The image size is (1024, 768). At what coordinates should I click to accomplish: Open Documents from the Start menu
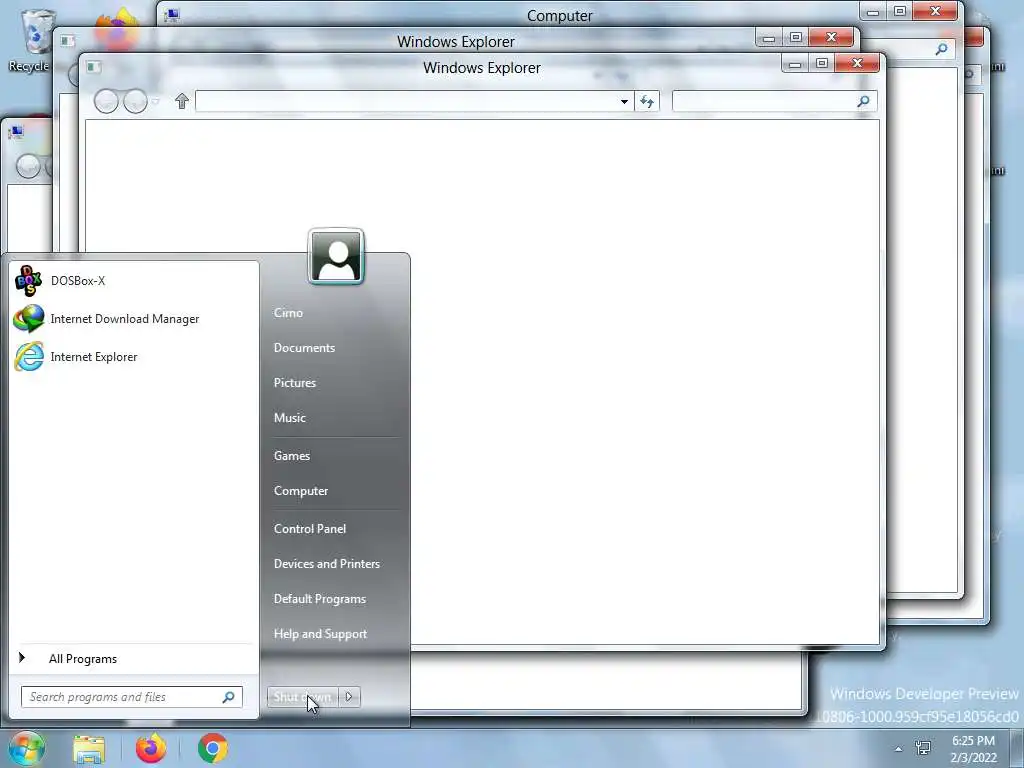pyautogui.click(x=304, y=348)
